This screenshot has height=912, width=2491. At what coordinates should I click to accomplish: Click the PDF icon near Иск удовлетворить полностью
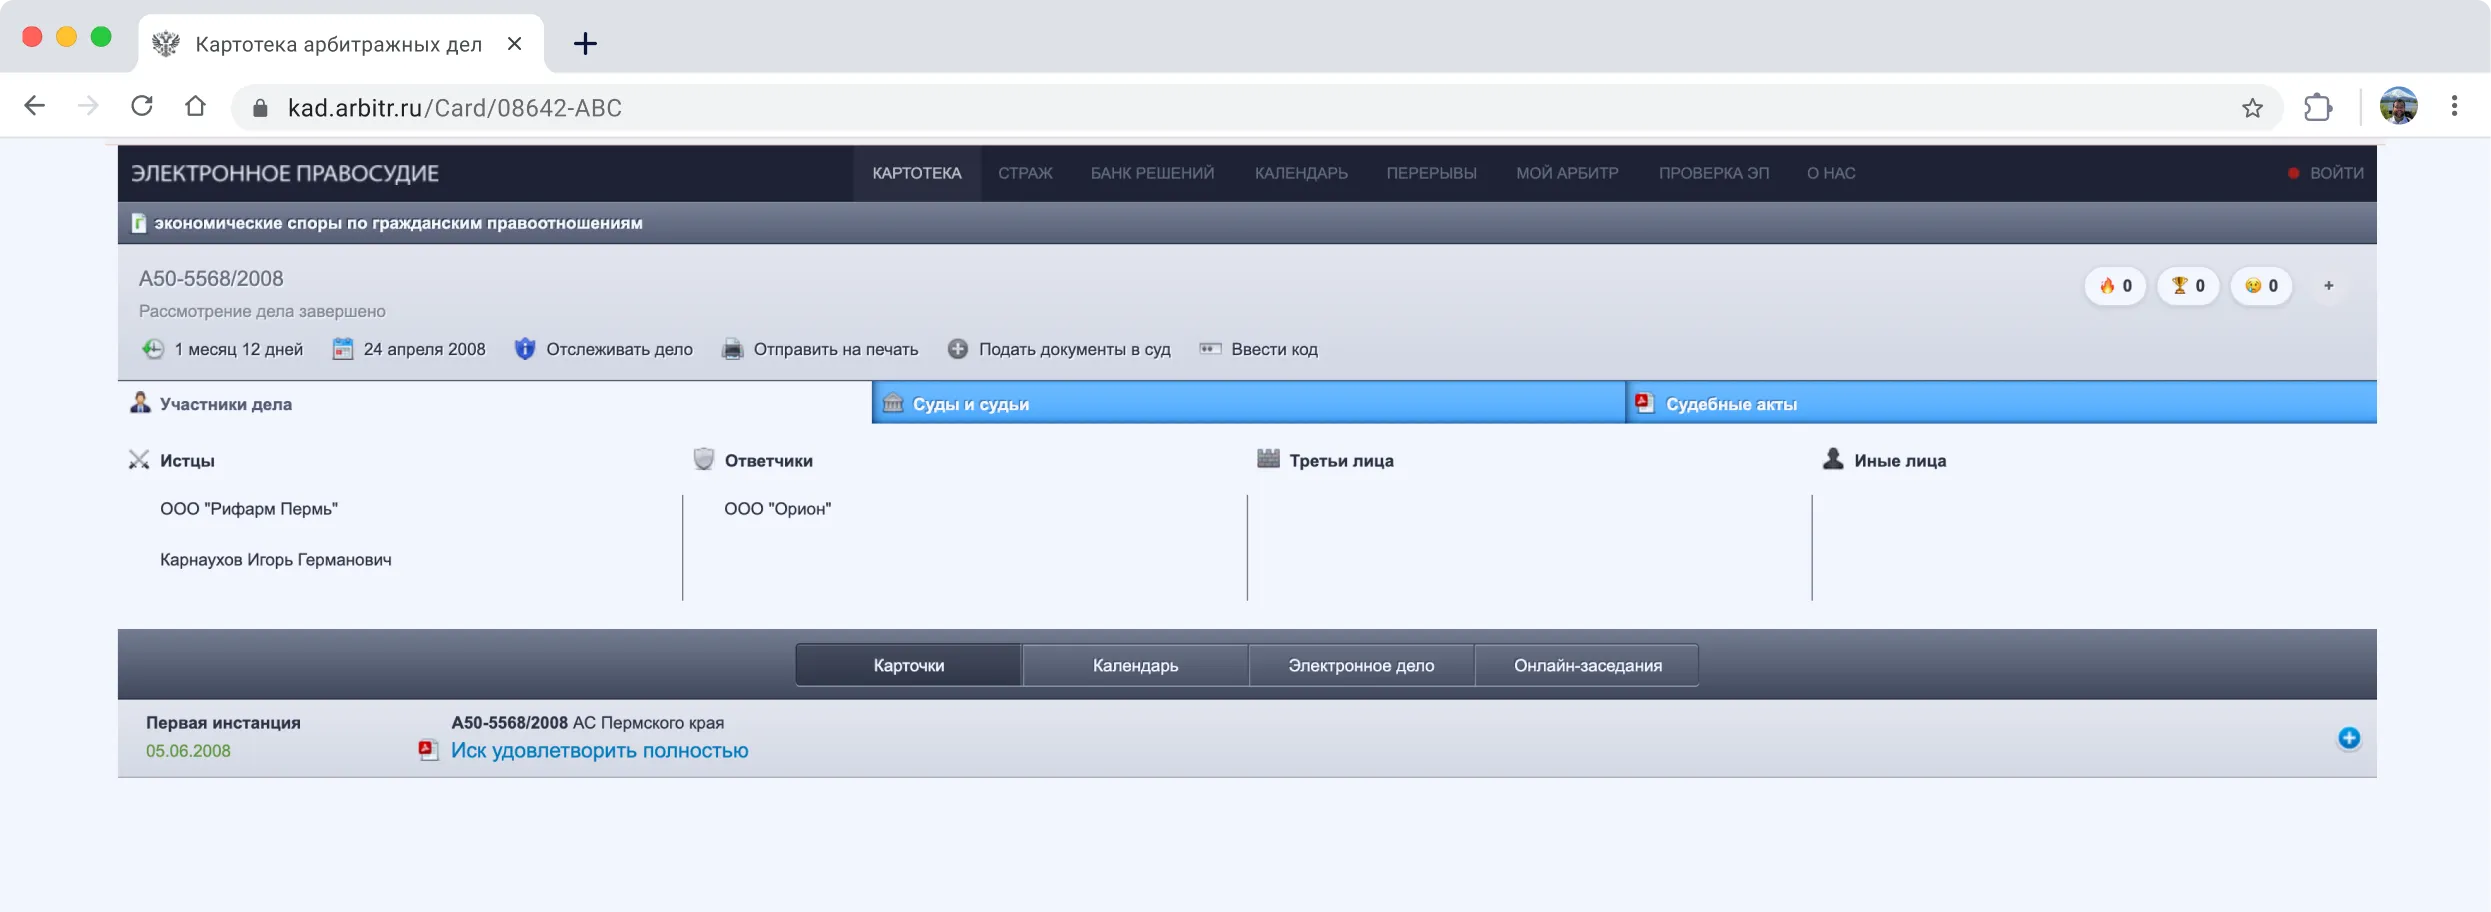tap(428, 750)
